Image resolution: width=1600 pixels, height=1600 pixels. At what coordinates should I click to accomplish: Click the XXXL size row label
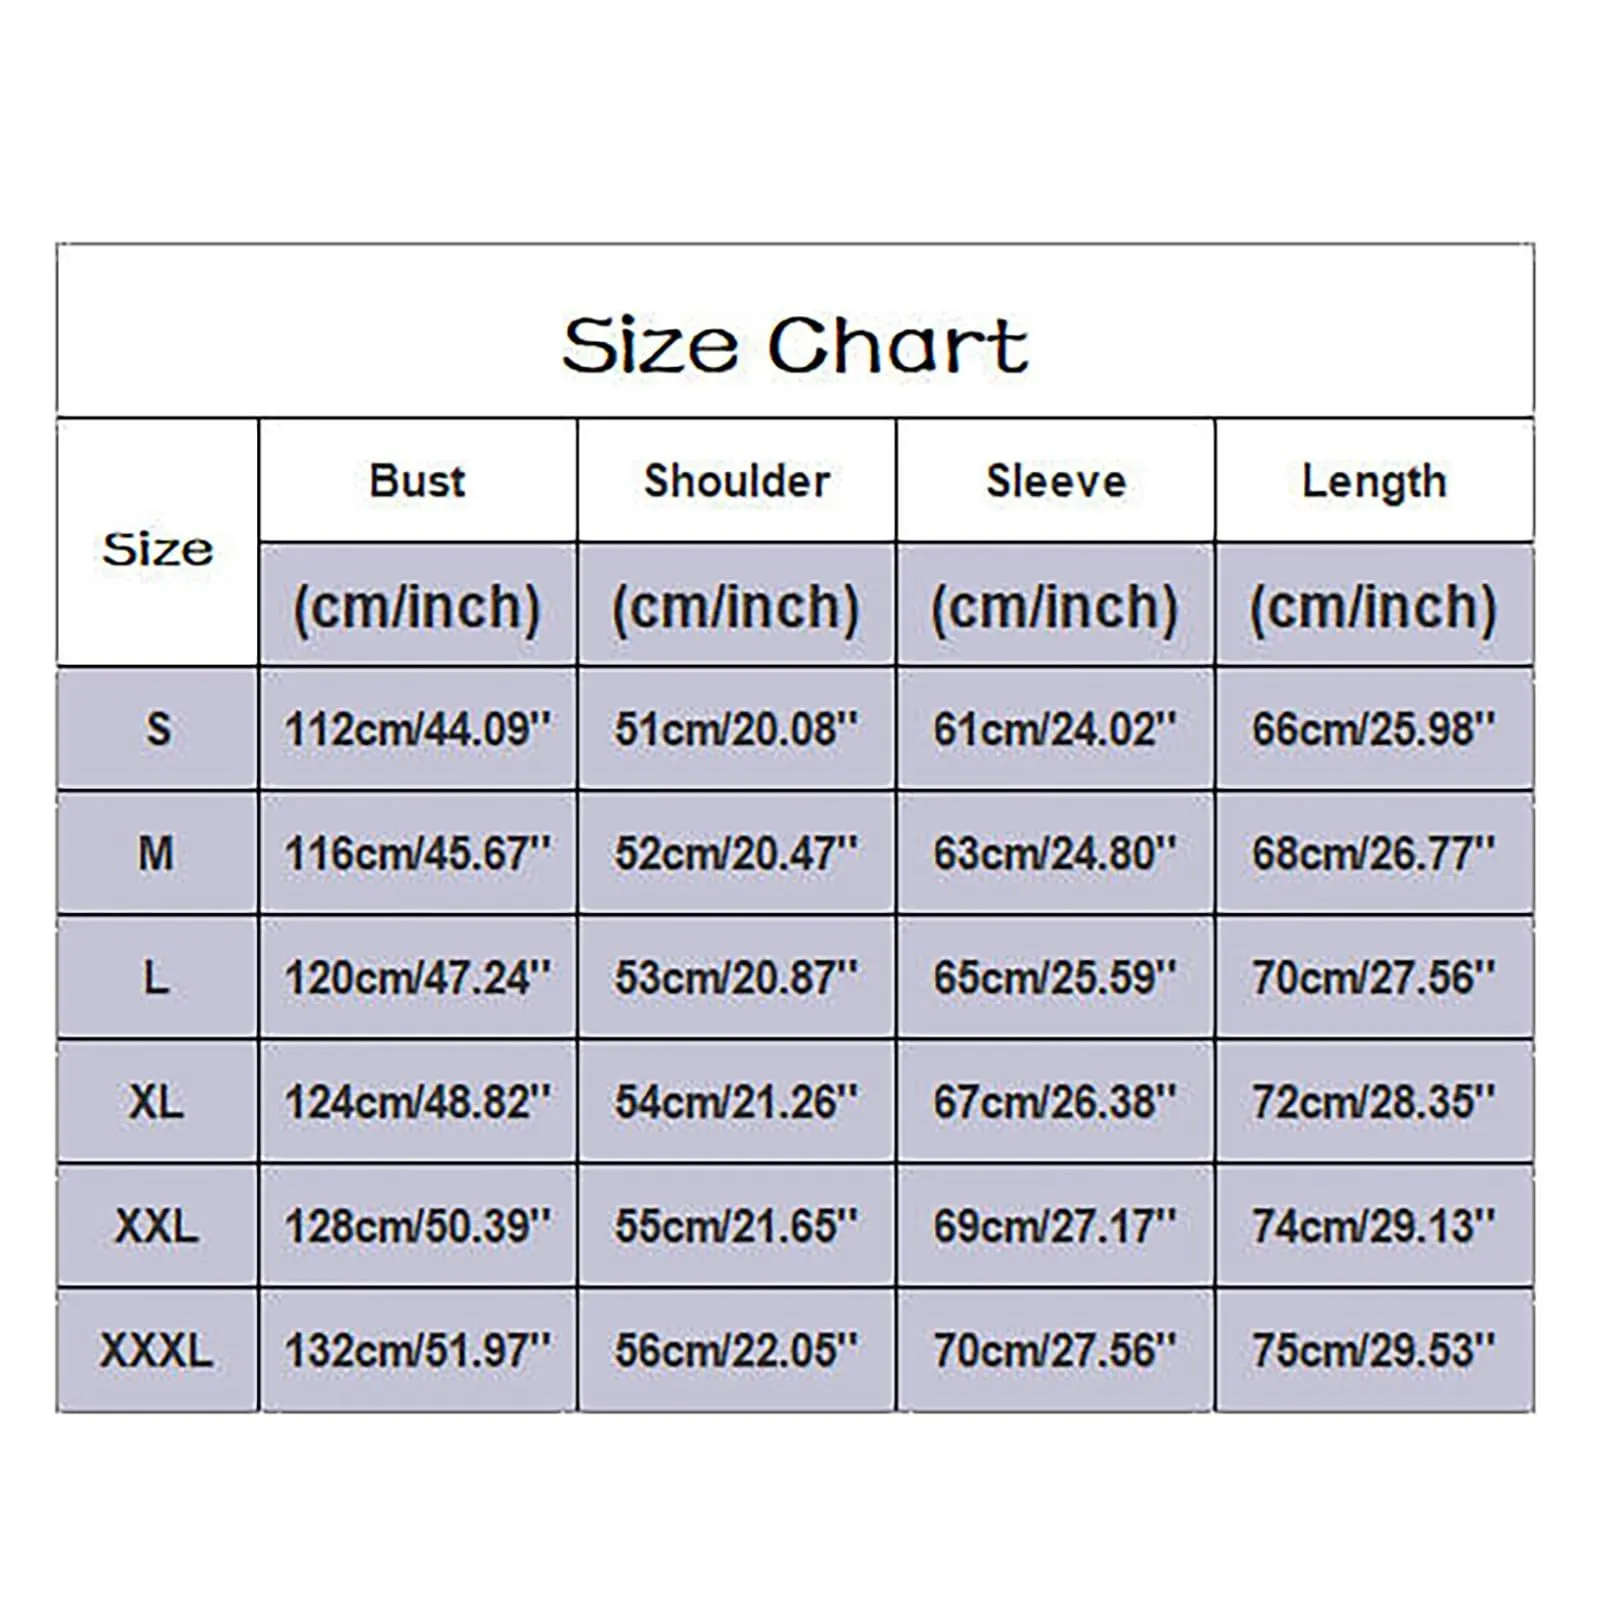pyautogui.click(x=157, y=1350)
